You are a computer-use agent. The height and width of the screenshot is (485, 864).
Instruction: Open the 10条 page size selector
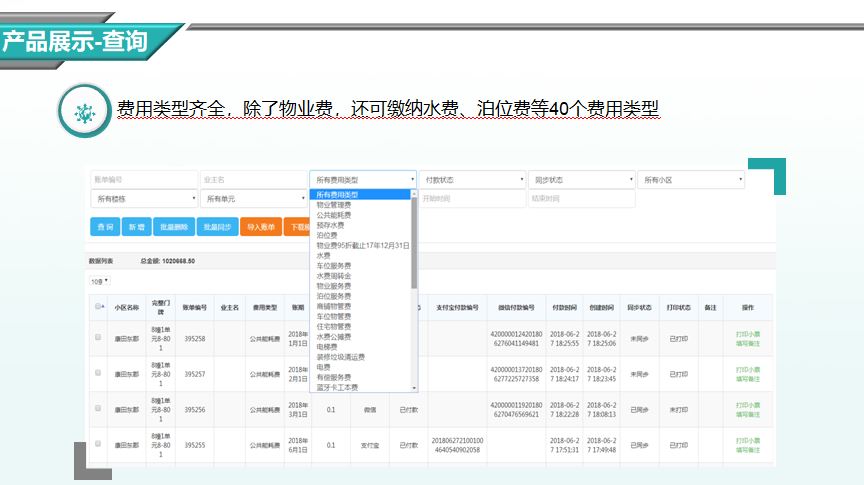click(100, 281)
